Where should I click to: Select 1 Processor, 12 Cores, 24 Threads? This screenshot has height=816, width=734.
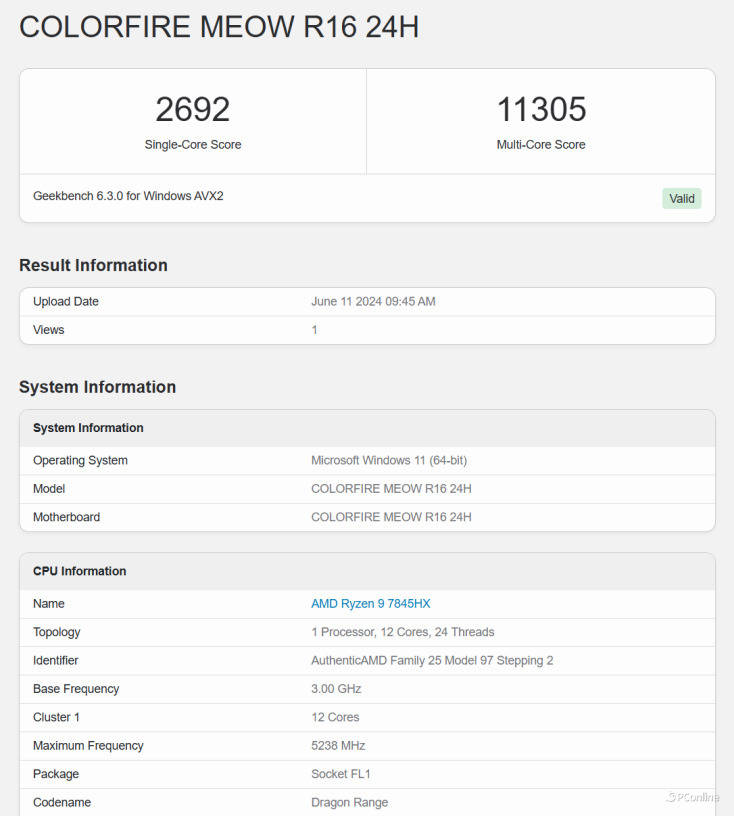[403, 632]
